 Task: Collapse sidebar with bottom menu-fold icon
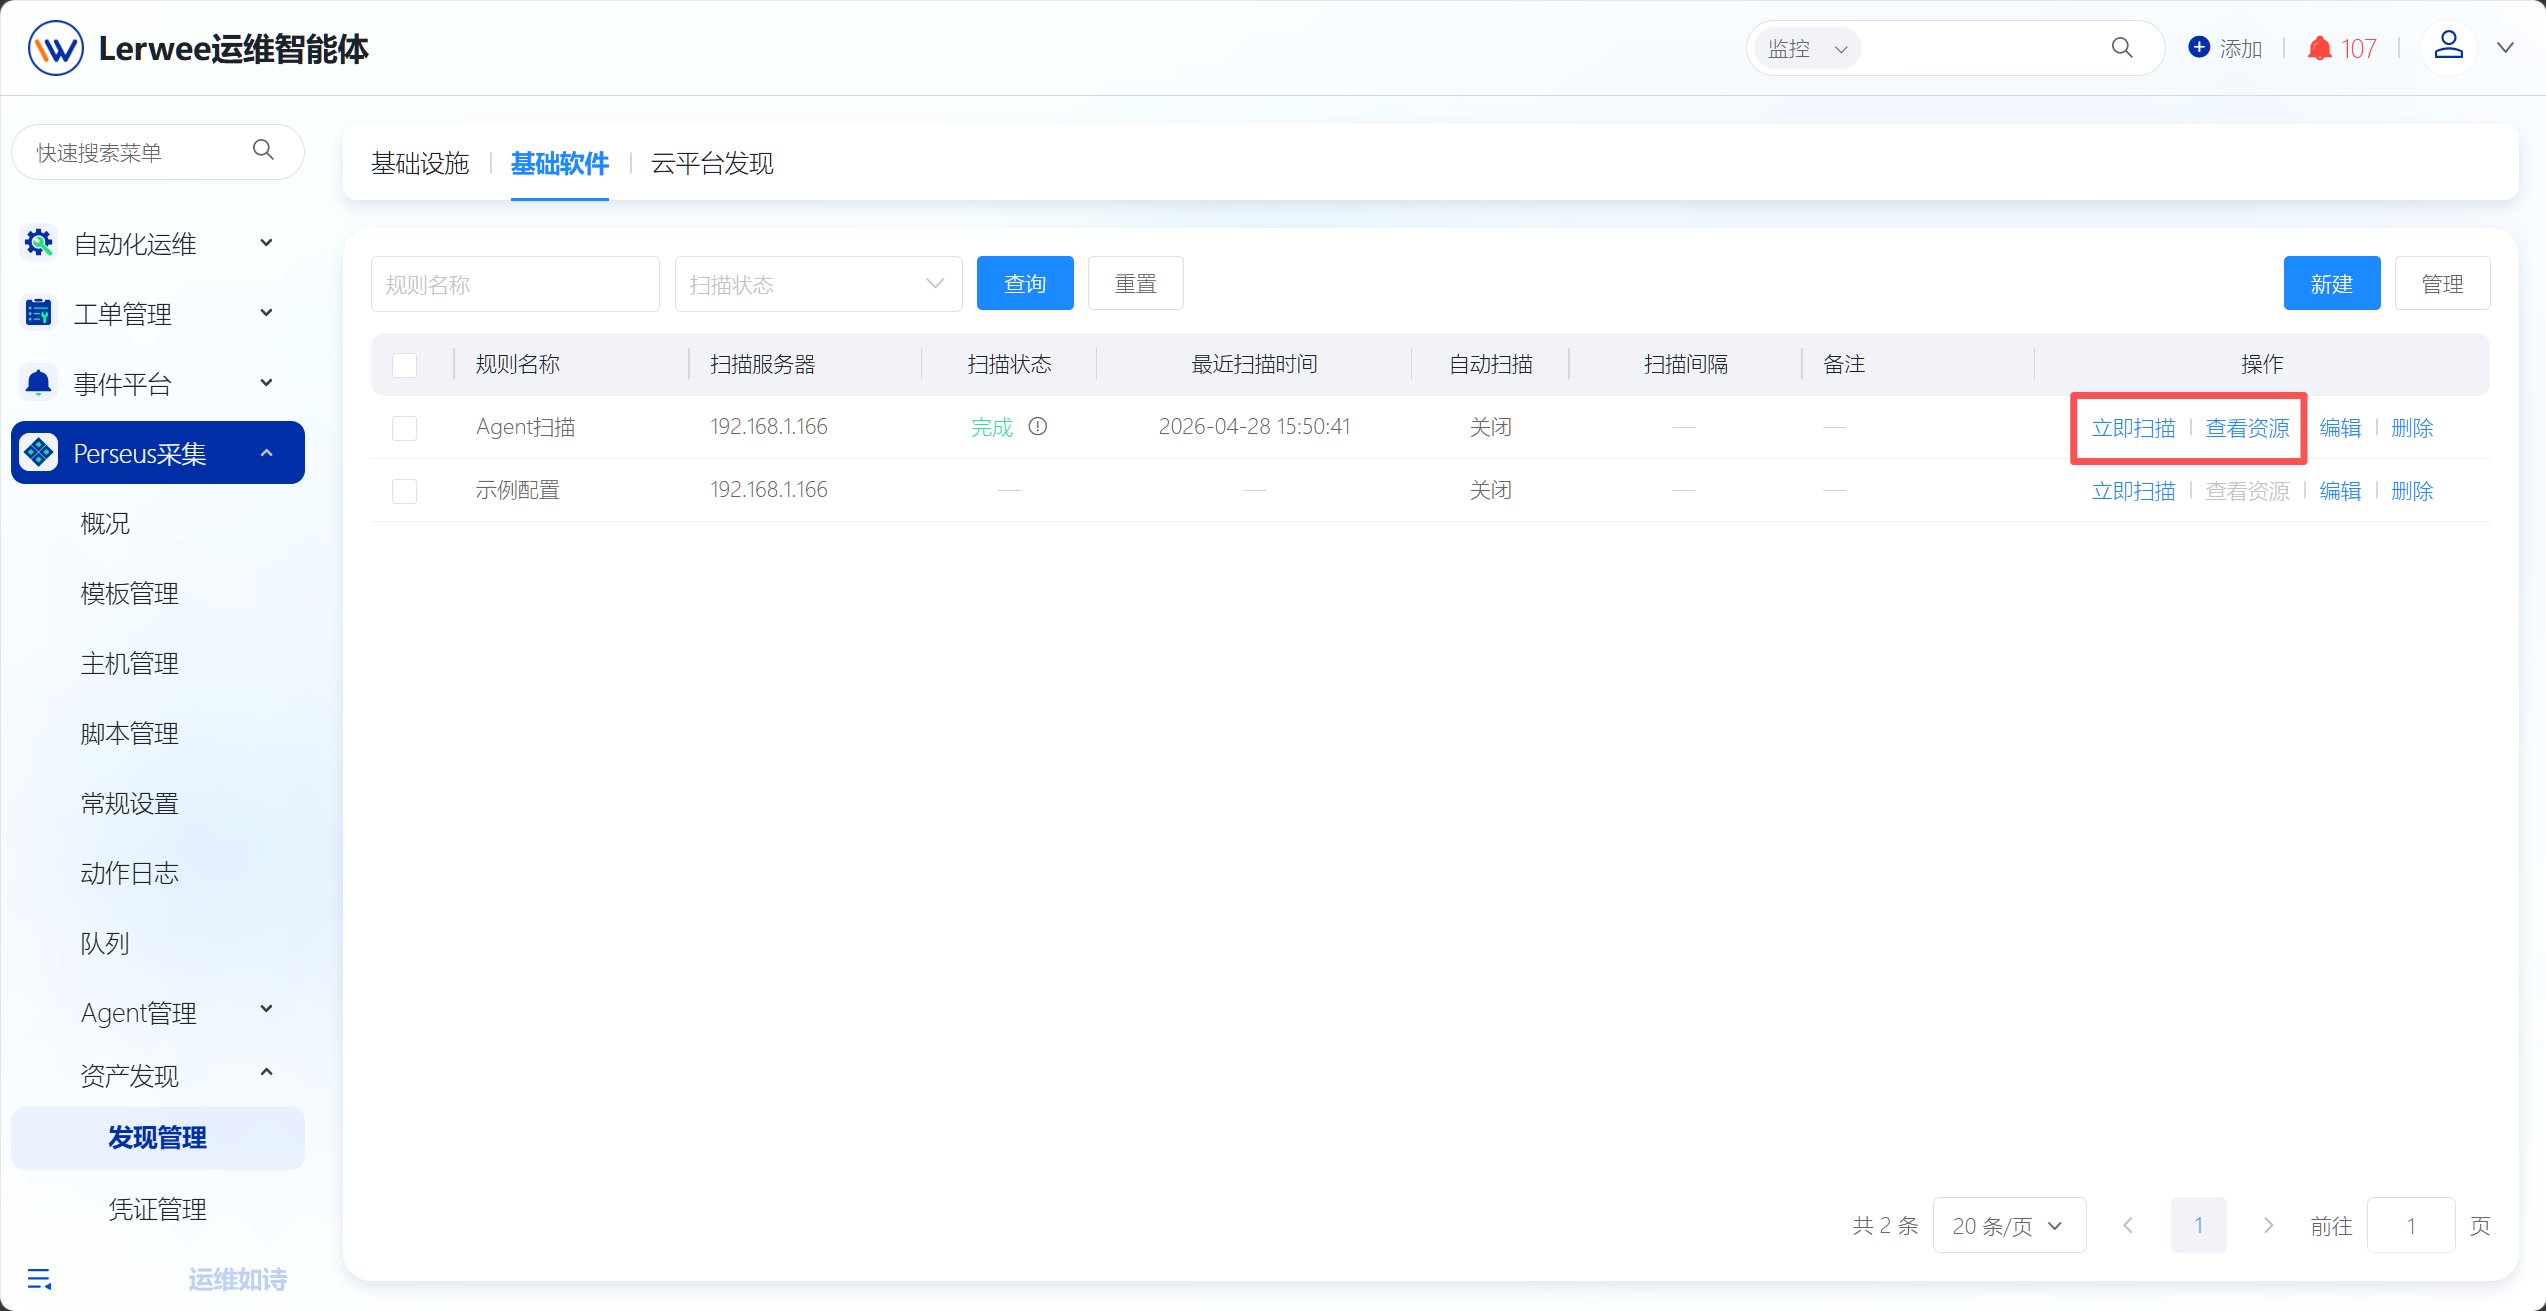(39, 1279)
